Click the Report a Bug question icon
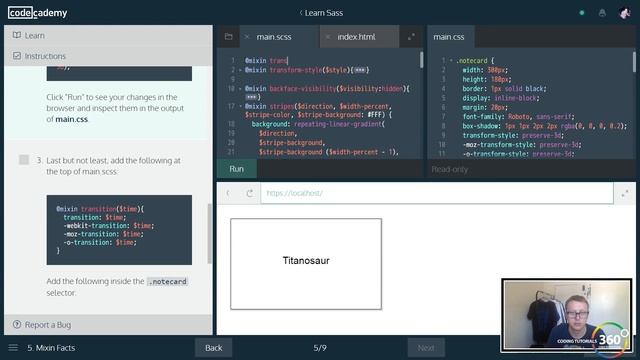The image size is (640, 360). 17,324
